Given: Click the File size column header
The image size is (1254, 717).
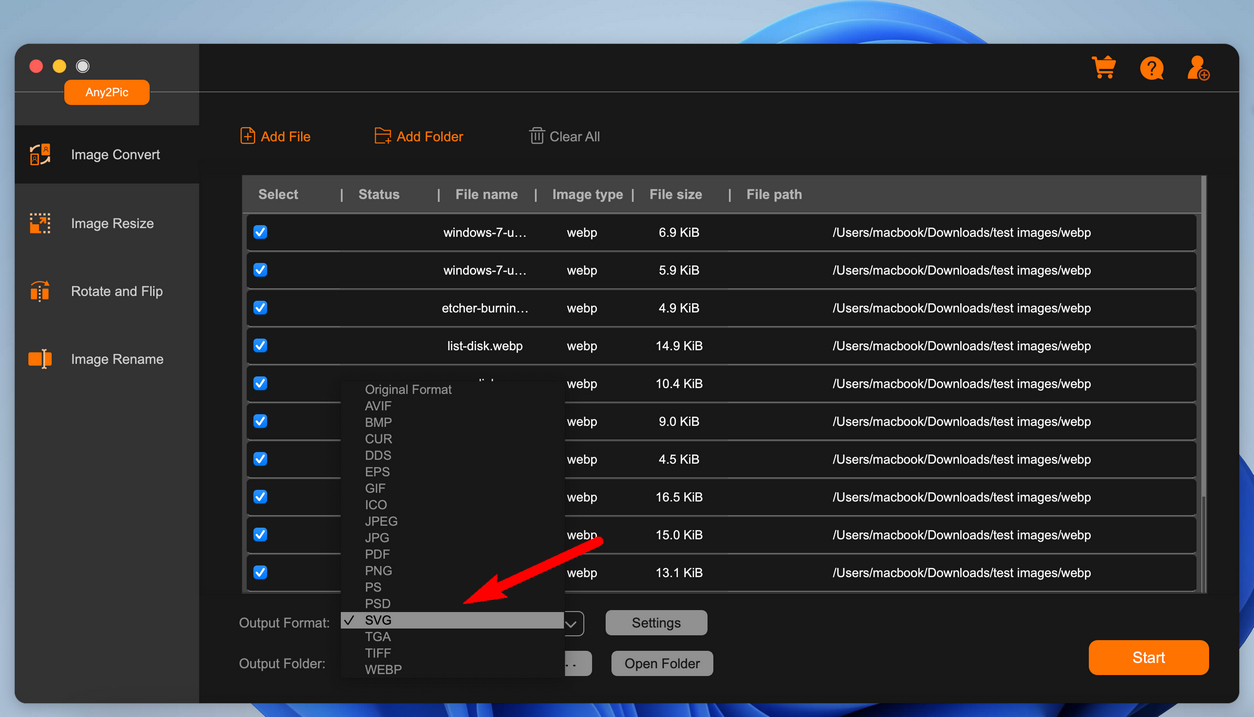Looking at the screenshot, I should [x=676, y=195].
